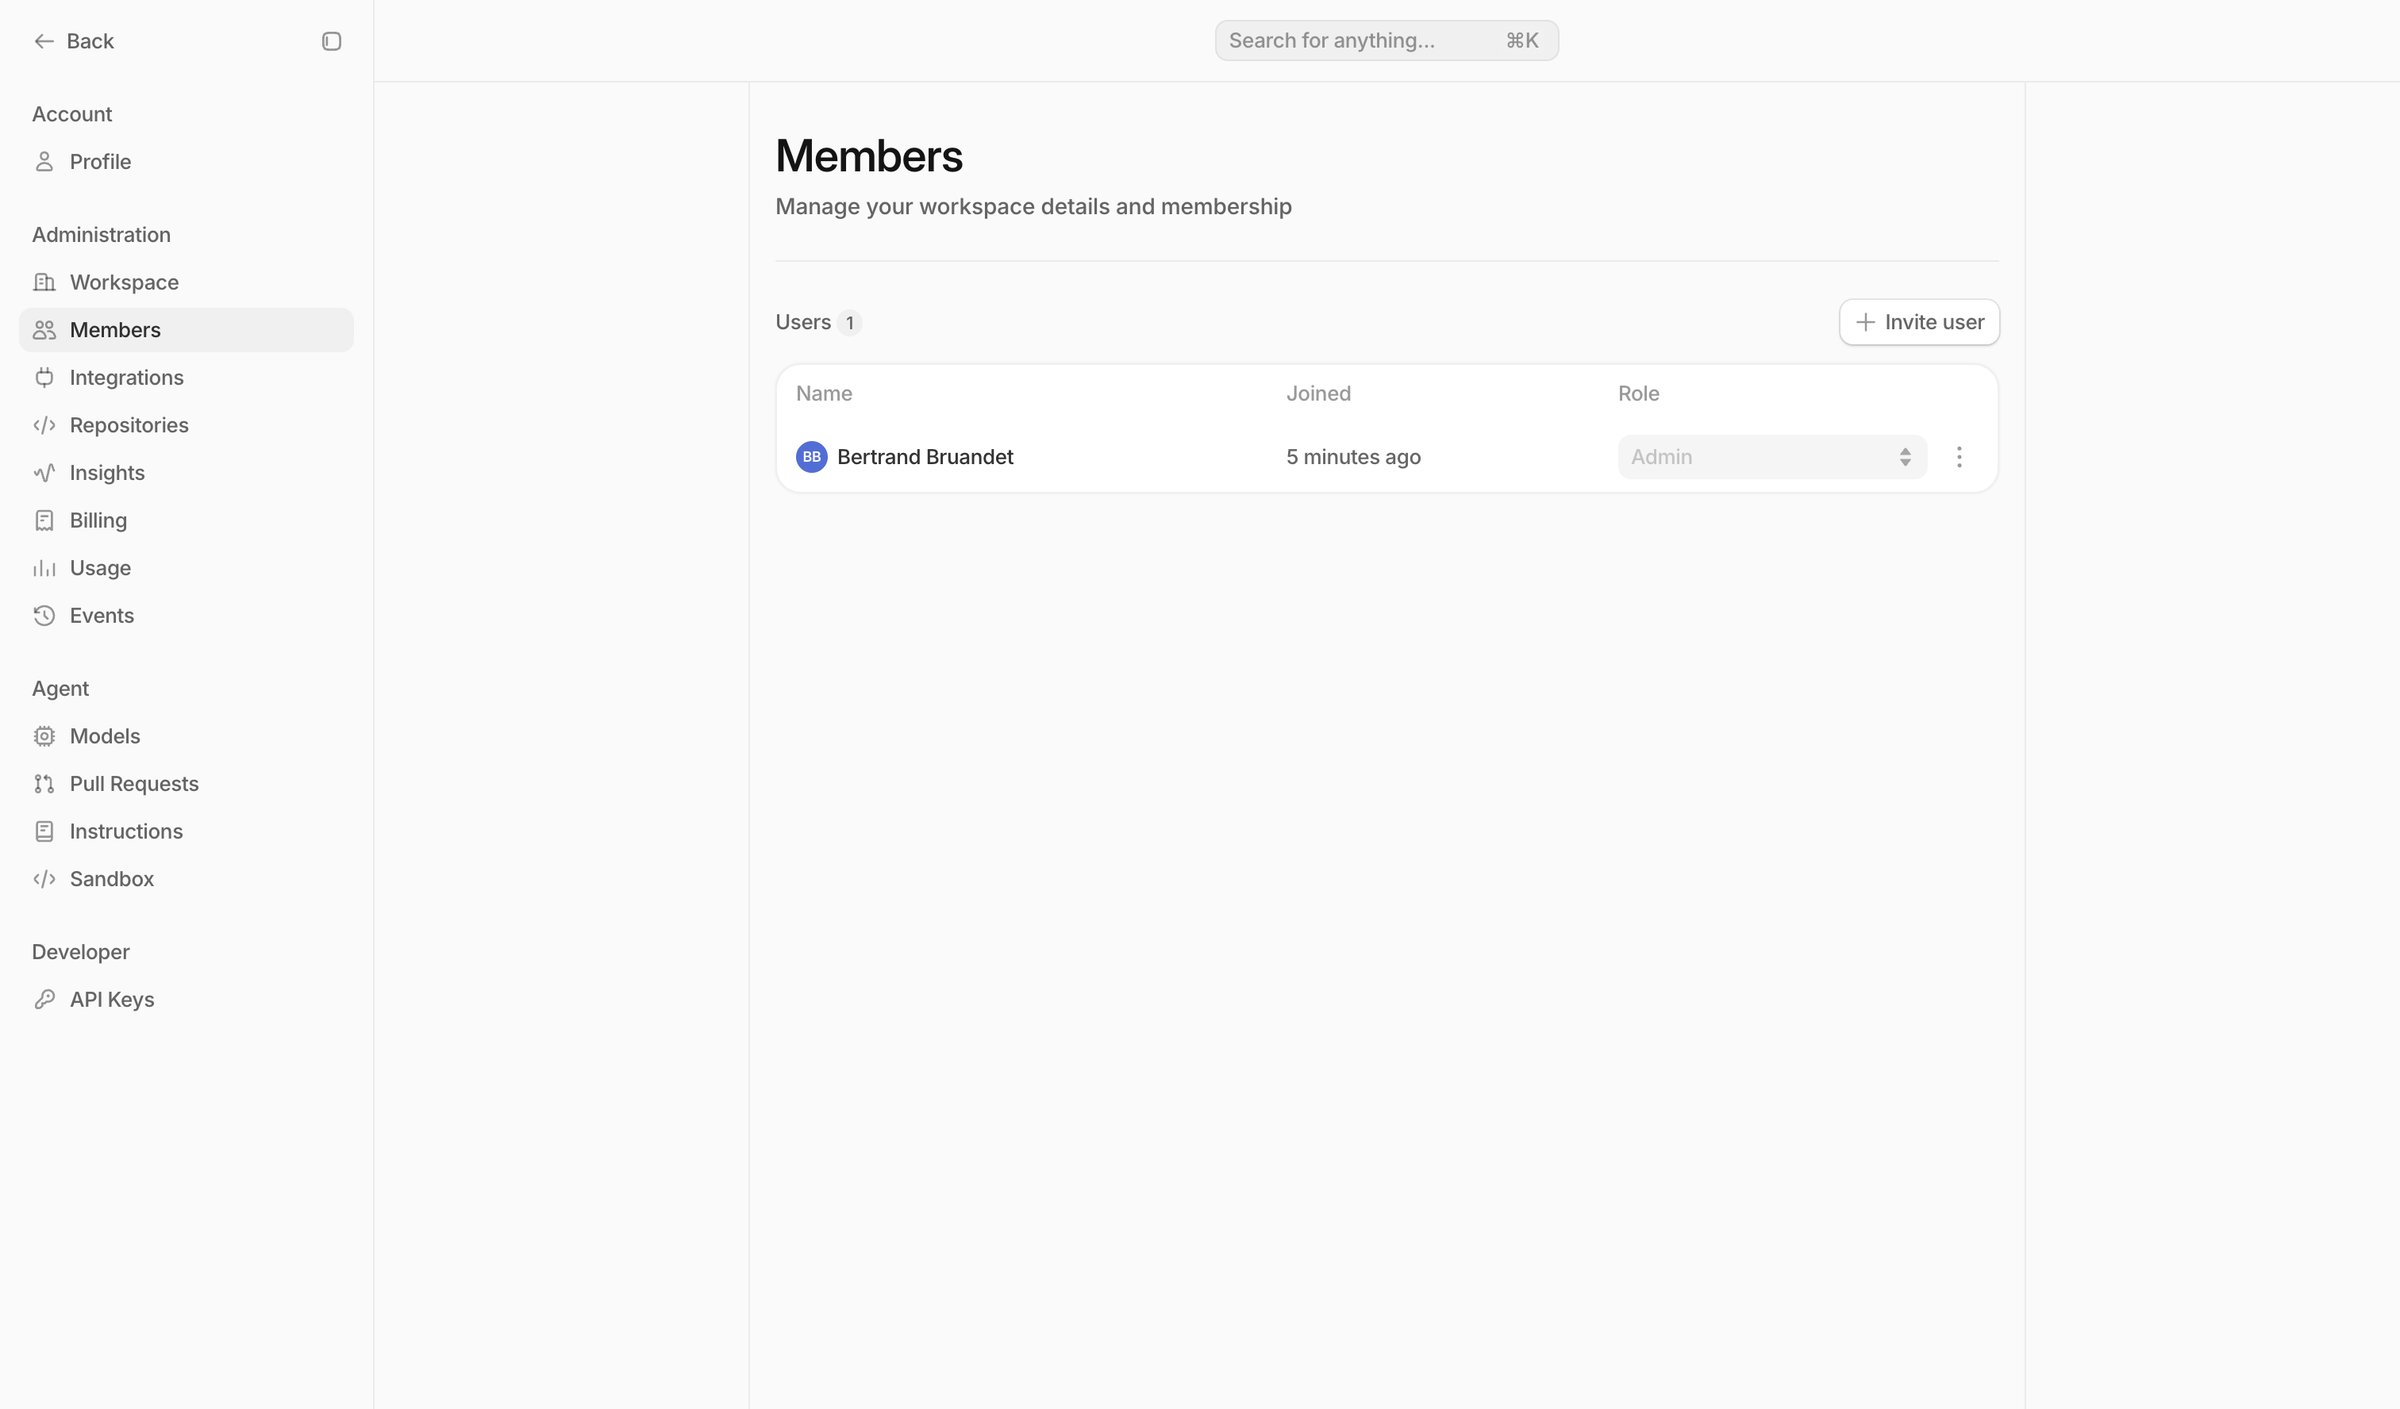Open the Usage page
The width and height of the screenshot is (2400, 1409).
(x=186, y=568)
